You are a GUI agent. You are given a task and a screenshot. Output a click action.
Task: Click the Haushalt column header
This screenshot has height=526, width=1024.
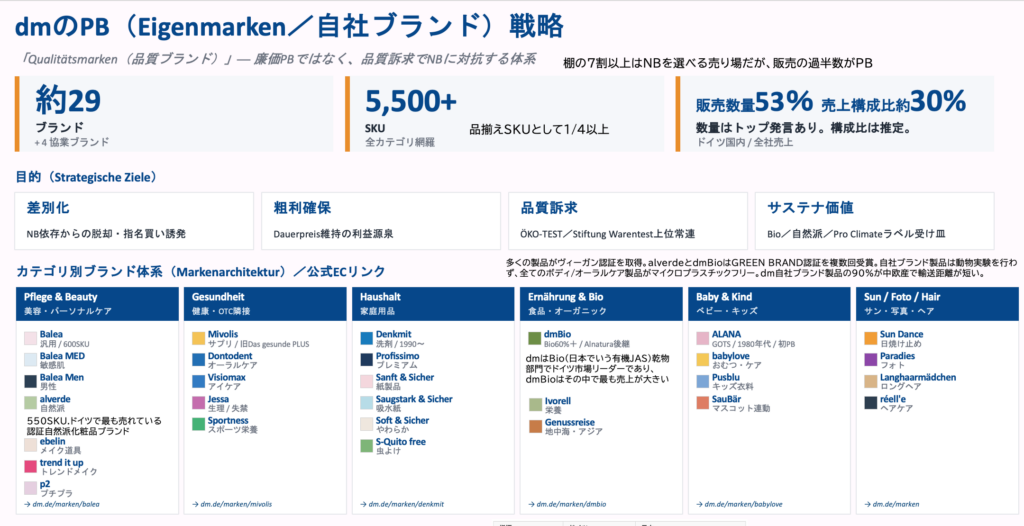tap(433, 304)
